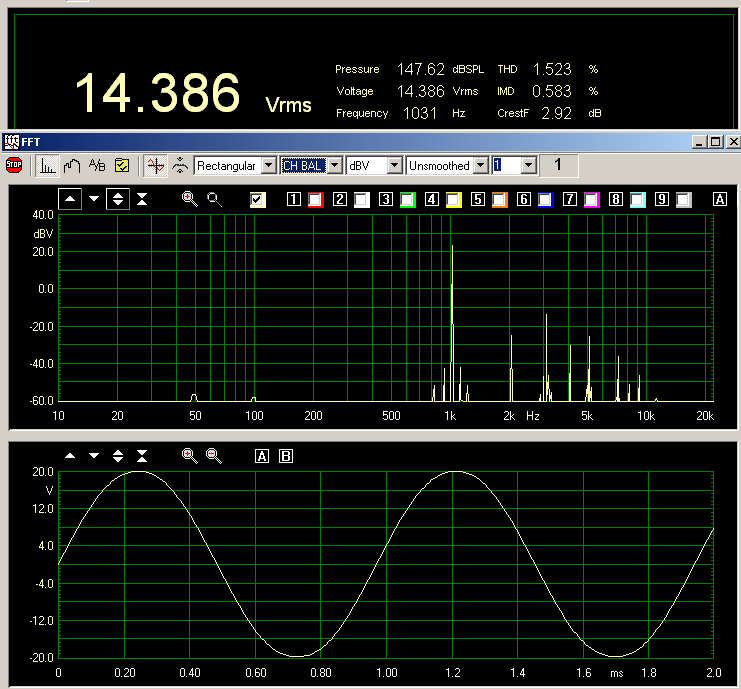Toggle memory 7 magenta color box
Viewport: 741px width, 689px height.
(x=591, y=200)
